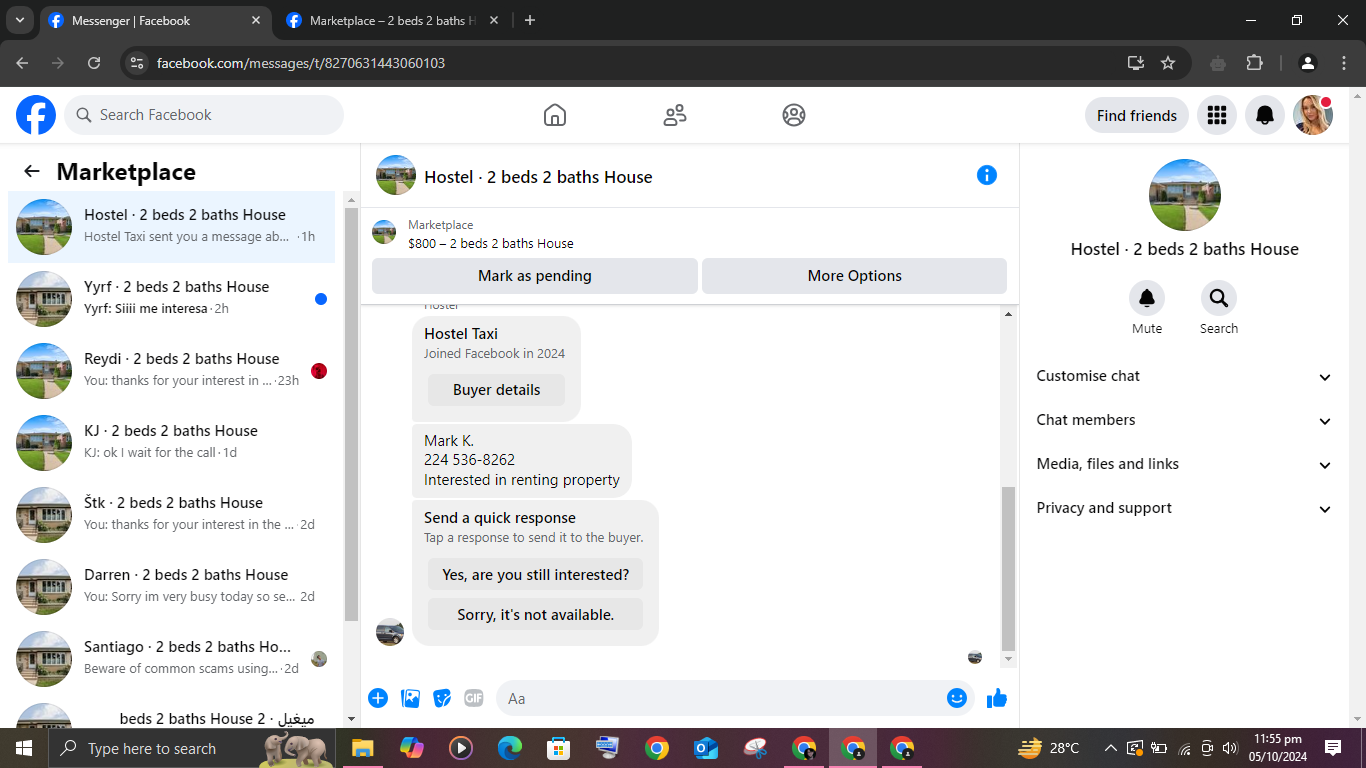The height and width of the screenshot is (768, 1366).
Task: Open the Windows Start menu
Action: [x=24, y=748]
